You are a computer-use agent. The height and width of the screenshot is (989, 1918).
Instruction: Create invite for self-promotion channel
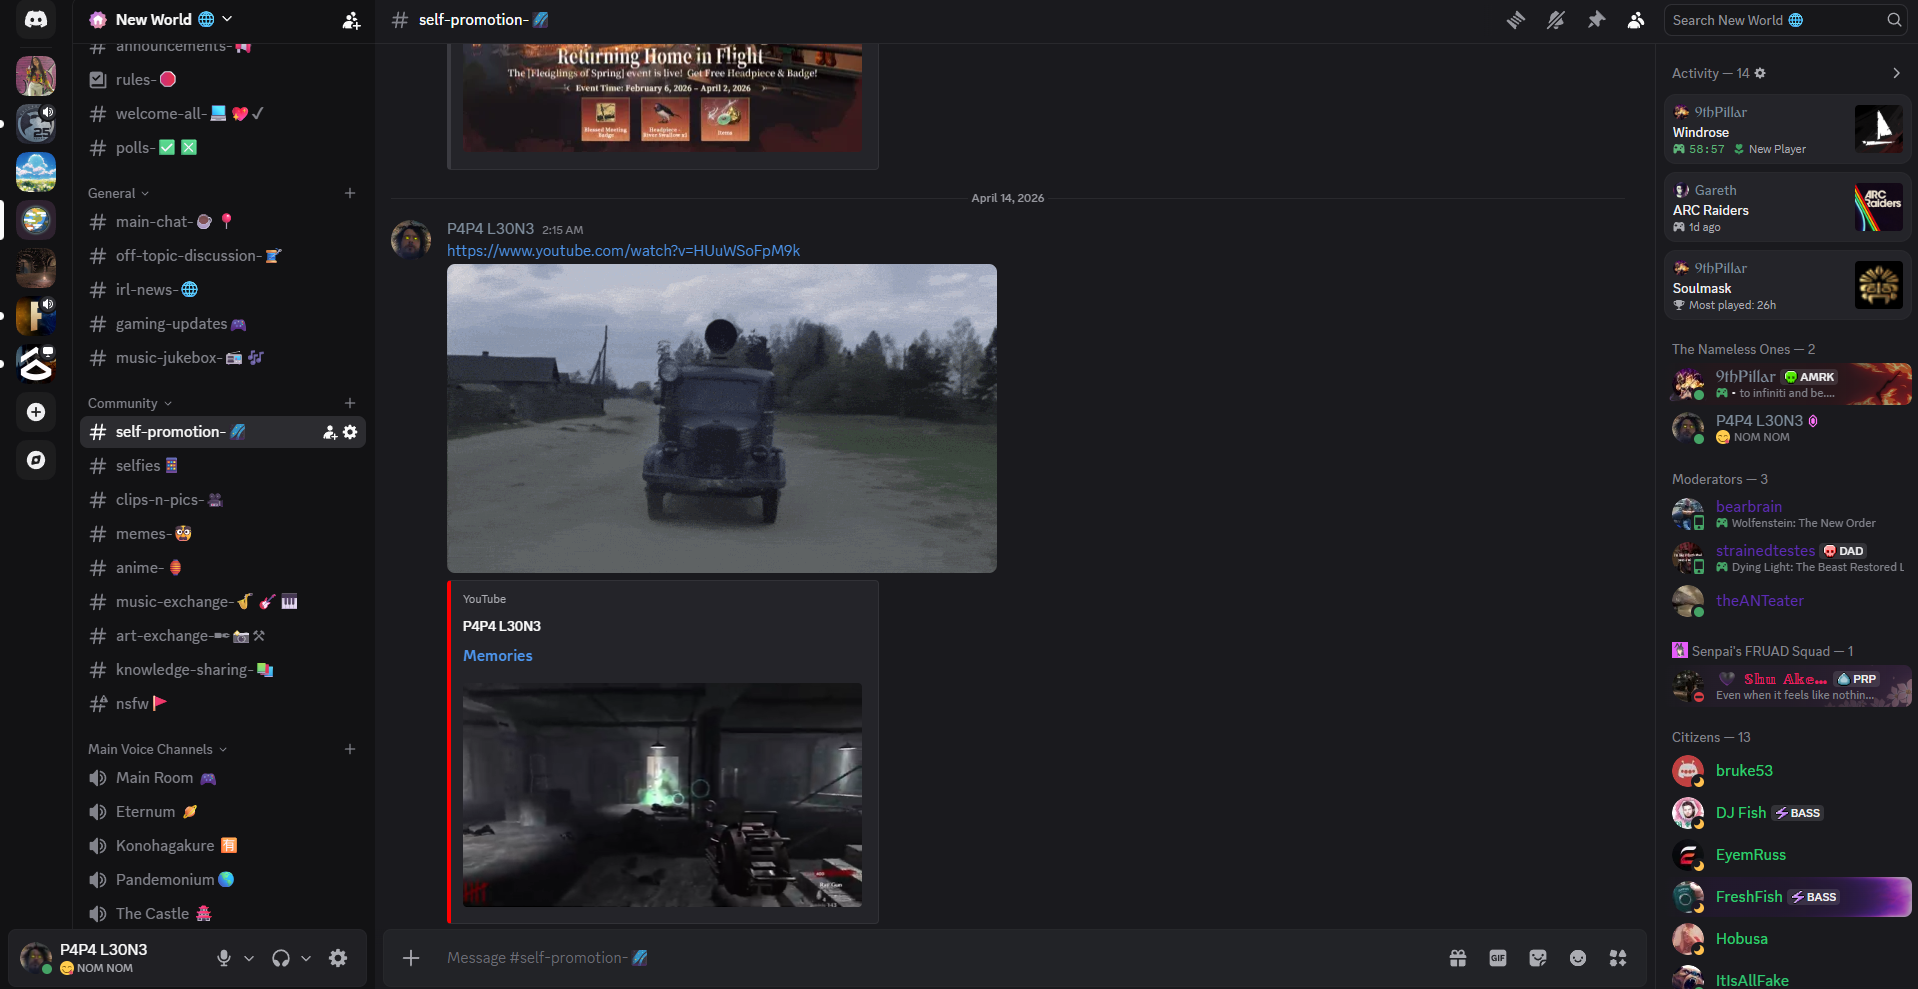click(x=329, y=432)
